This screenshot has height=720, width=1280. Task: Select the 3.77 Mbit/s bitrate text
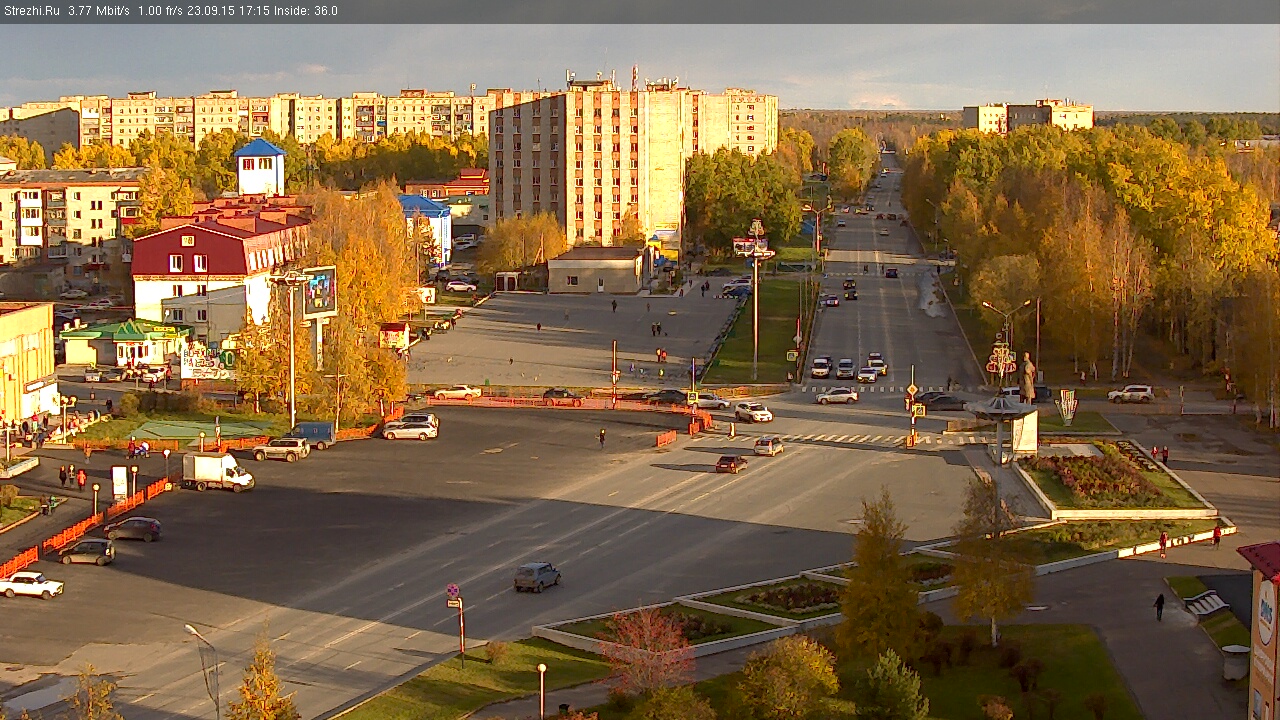coord(99,11)
